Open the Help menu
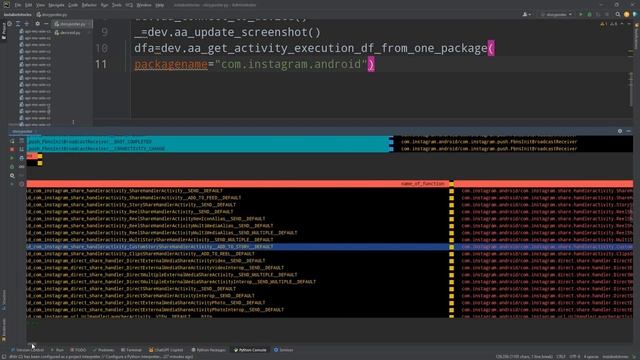The image size is (640, 360). (x=160, y=5)
